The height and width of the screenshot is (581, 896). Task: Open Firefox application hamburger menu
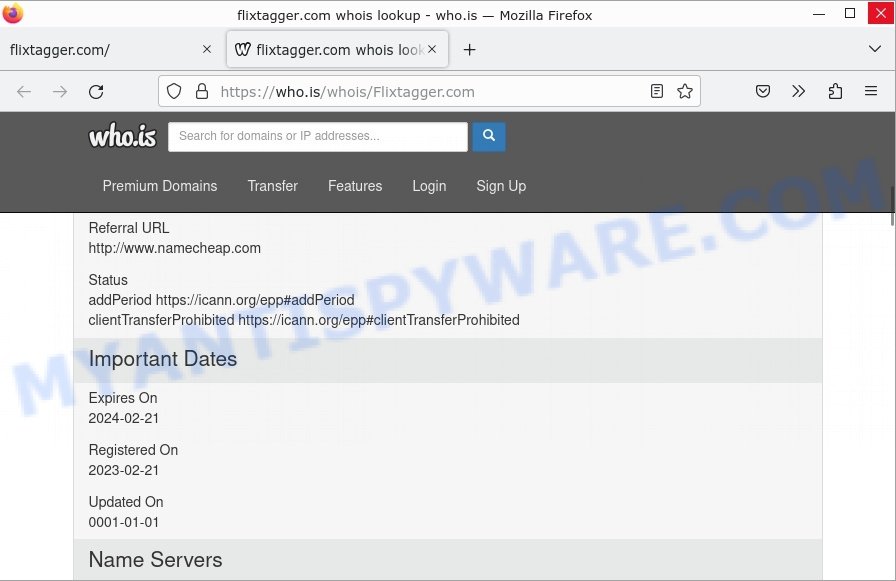[871, 91]
